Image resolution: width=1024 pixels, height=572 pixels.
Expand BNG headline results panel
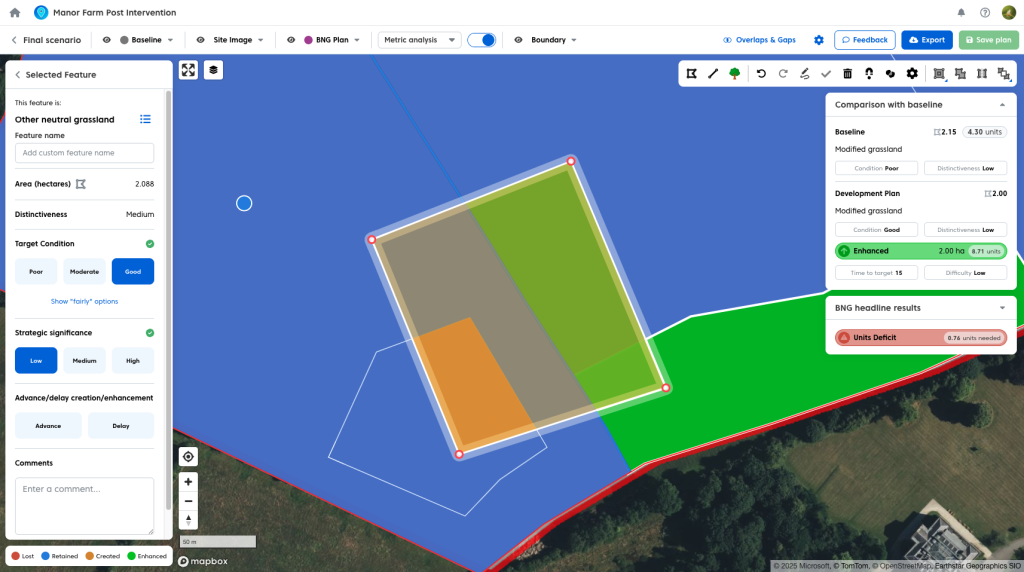coord(1002,308)
